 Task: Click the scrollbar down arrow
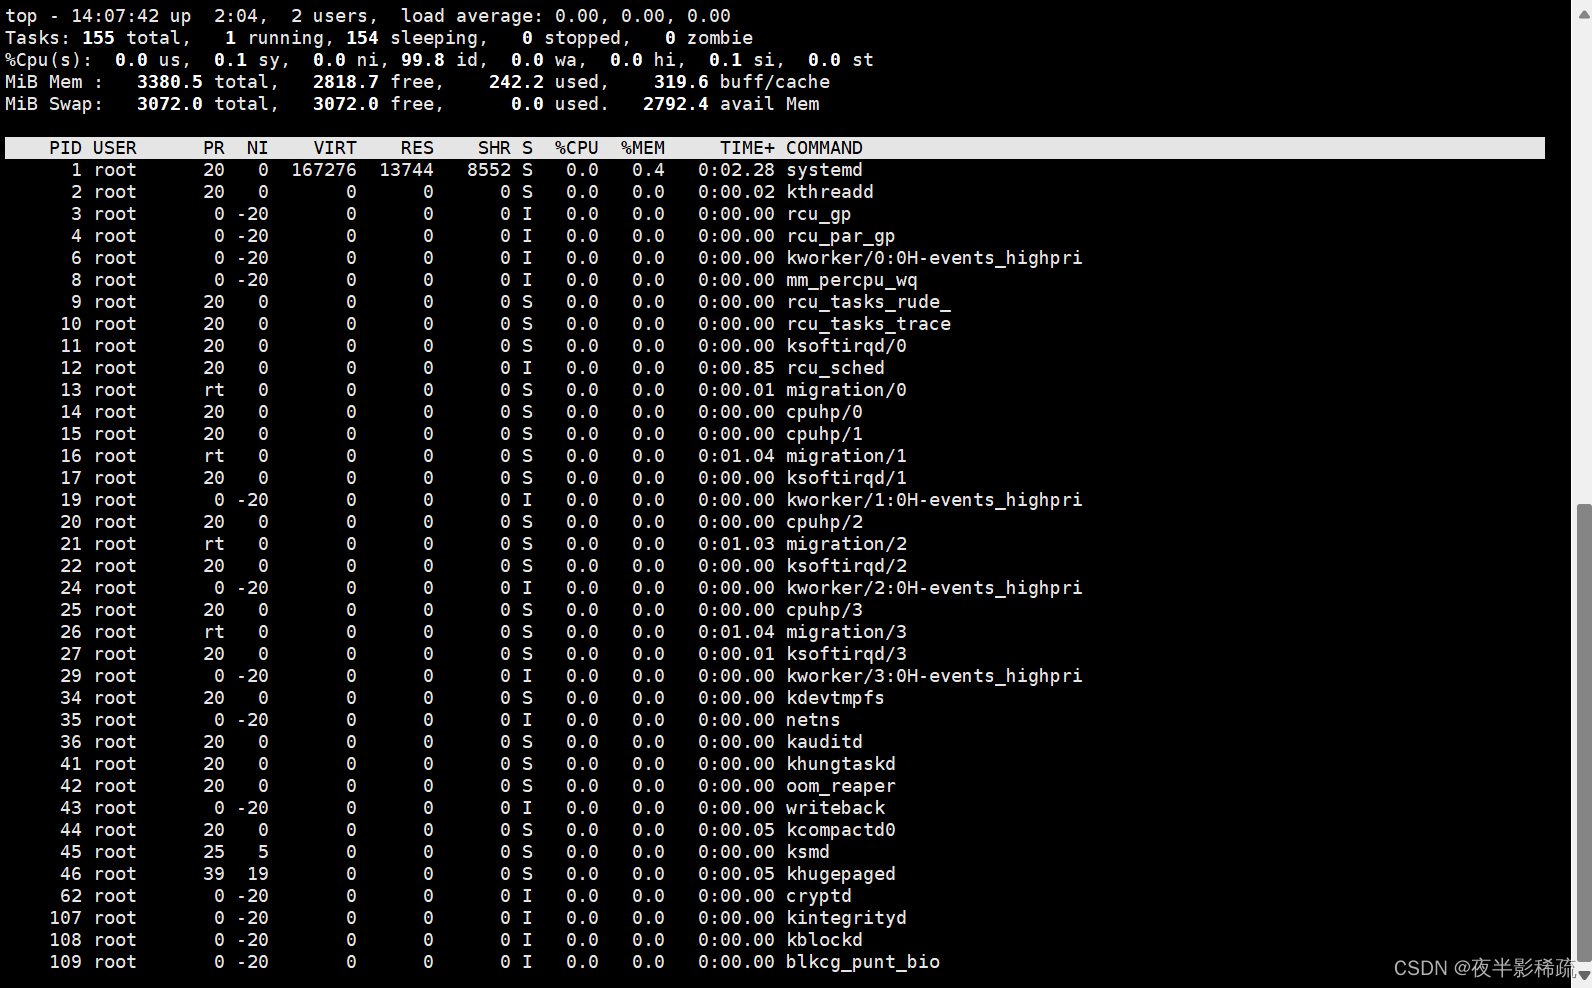coord(1584,975)
